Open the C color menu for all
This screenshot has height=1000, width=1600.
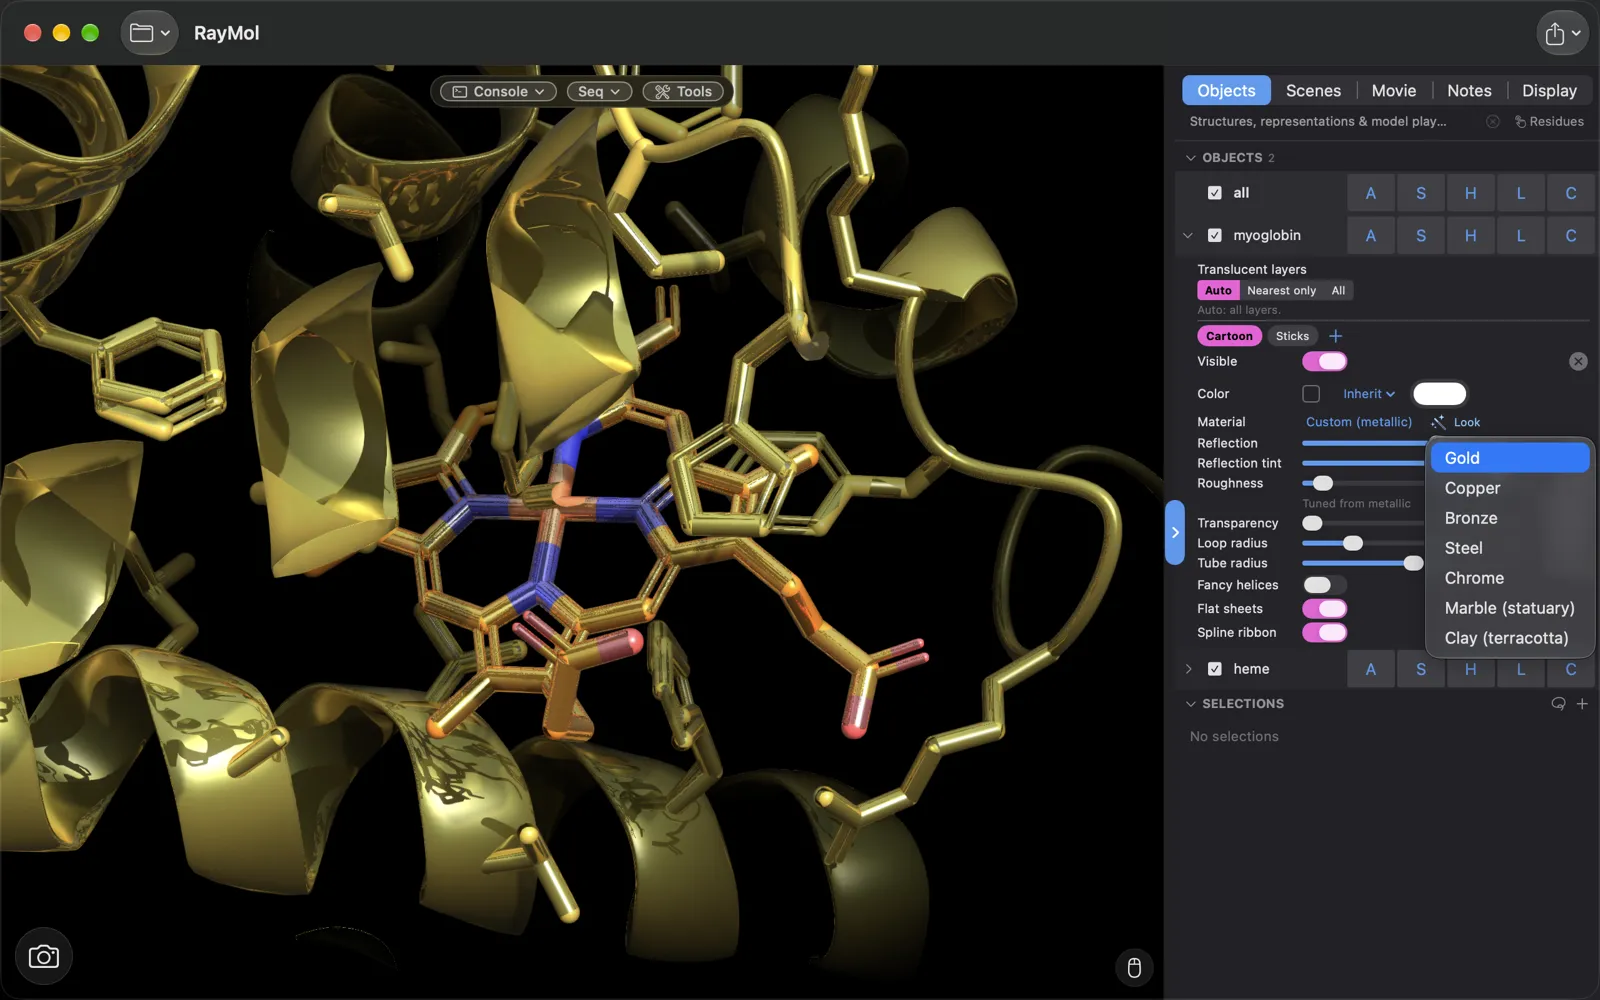(1571, 193)
